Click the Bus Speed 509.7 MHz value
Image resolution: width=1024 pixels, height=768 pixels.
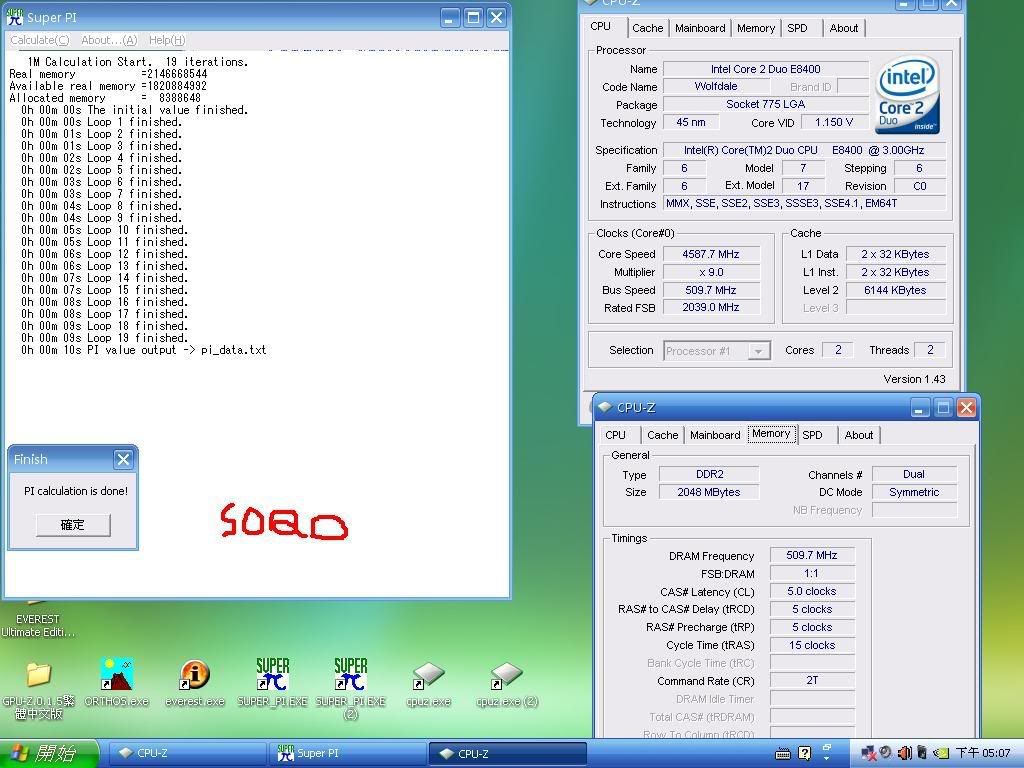click(x=711, y=290)
